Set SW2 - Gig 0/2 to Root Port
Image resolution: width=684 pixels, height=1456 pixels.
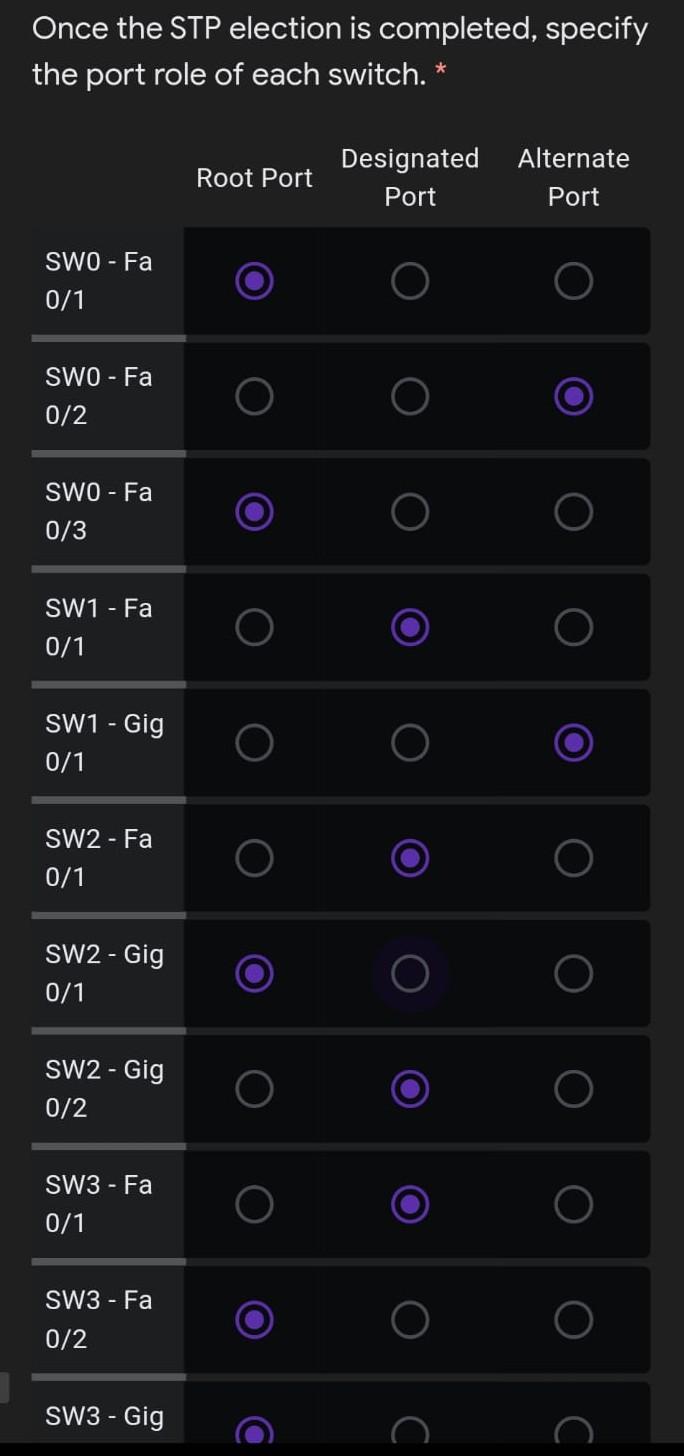tap(254, 1089)
